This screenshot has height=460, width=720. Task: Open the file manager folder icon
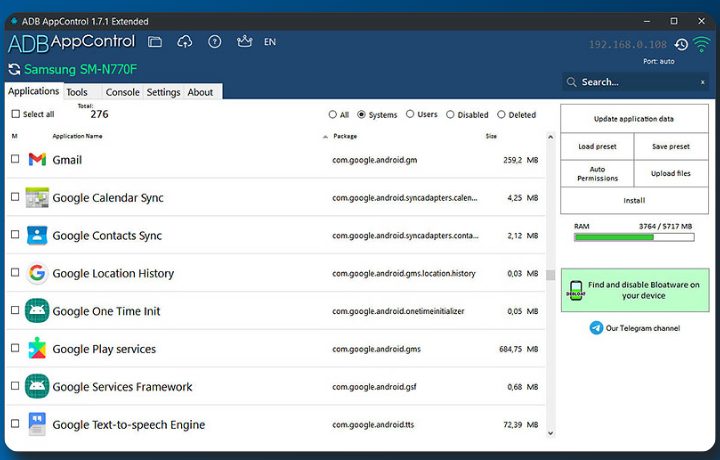click(x=155, y=42)
